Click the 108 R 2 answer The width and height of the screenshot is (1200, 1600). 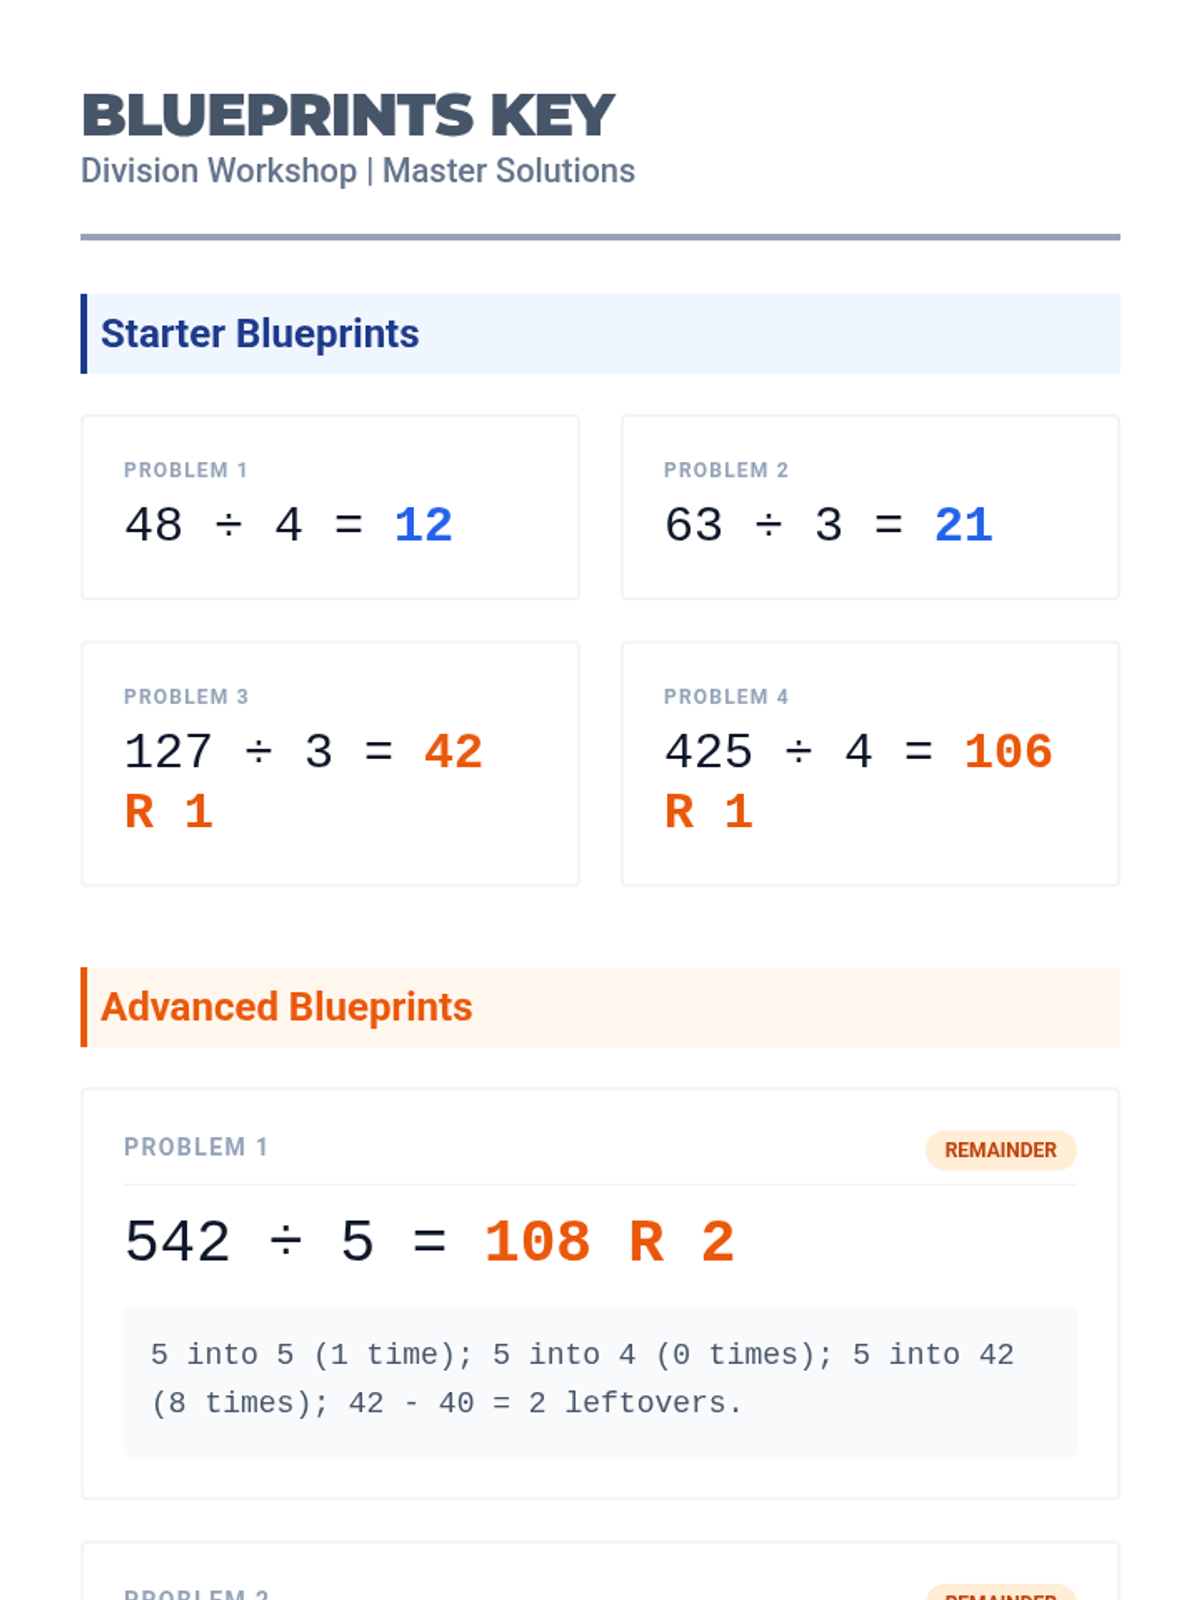pyautogui.click(x=610, y=1242)
